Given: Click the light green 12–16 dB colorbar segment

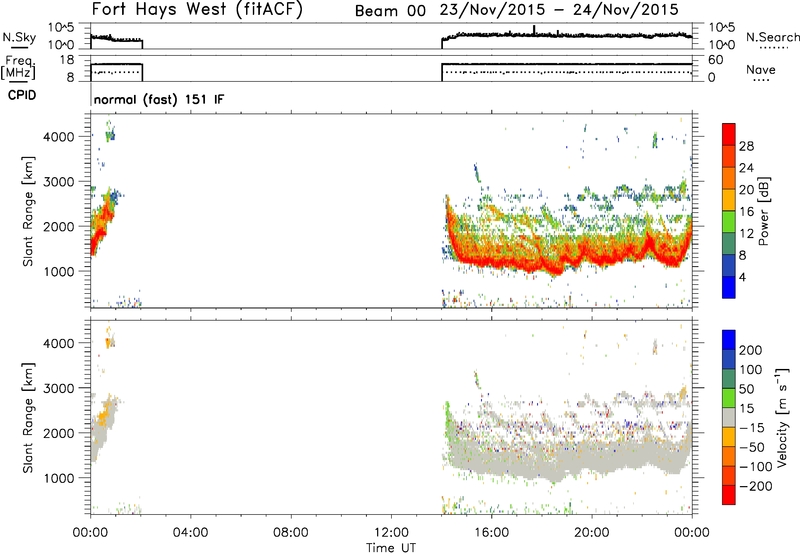Looking at the screenshot, I should pyautogui.click(x=729, y=222).
